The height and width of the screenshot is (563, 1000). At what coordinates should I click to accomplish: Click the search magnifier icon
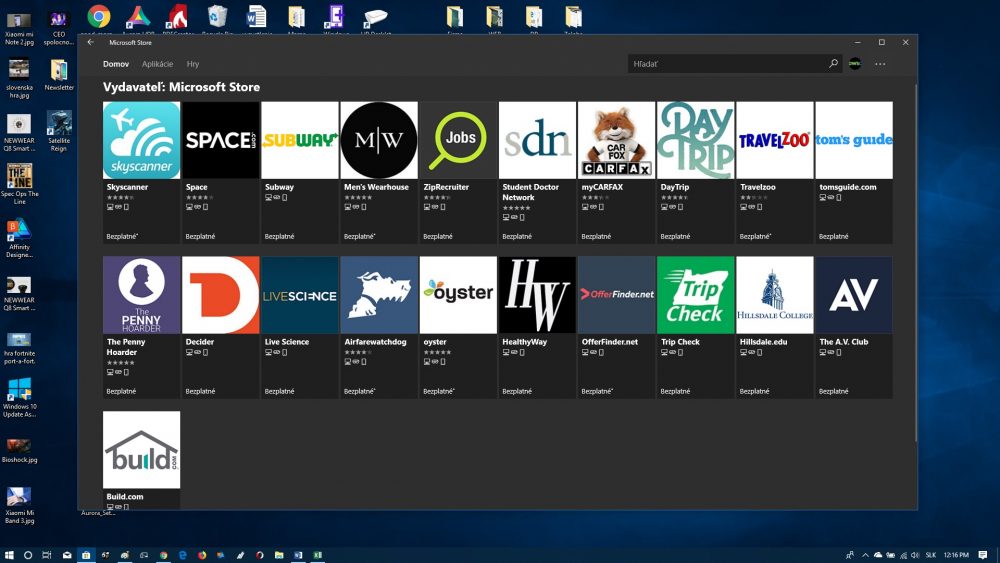click(834, 64)
